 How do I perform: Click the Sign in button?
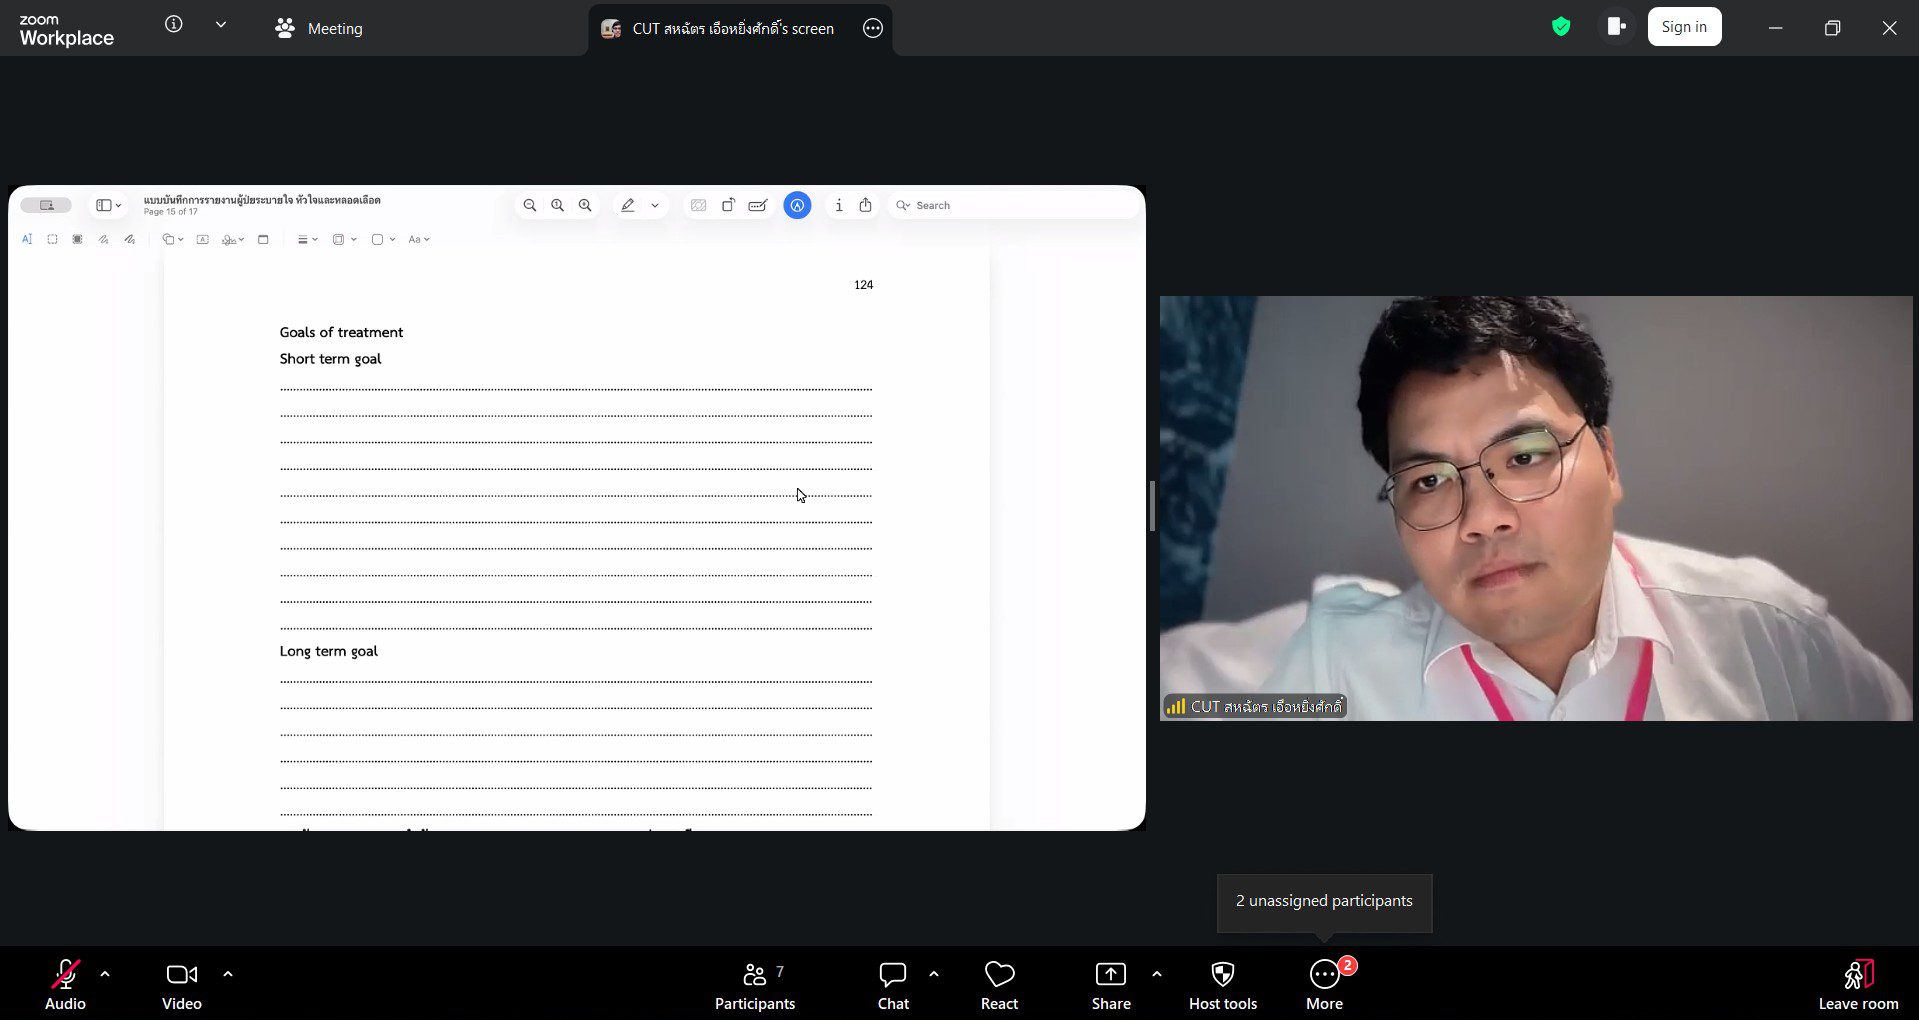[1684, 27]
